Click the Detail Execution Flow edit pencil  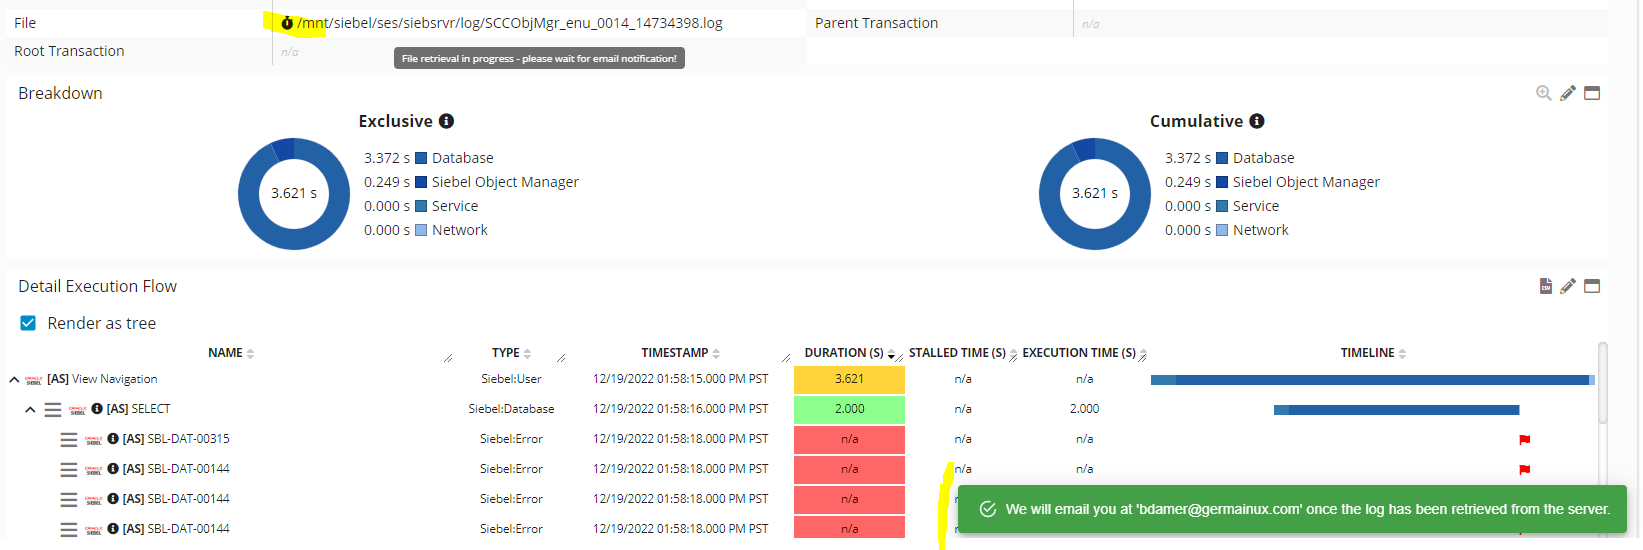pyautogui.click(x=1567, y=286)
